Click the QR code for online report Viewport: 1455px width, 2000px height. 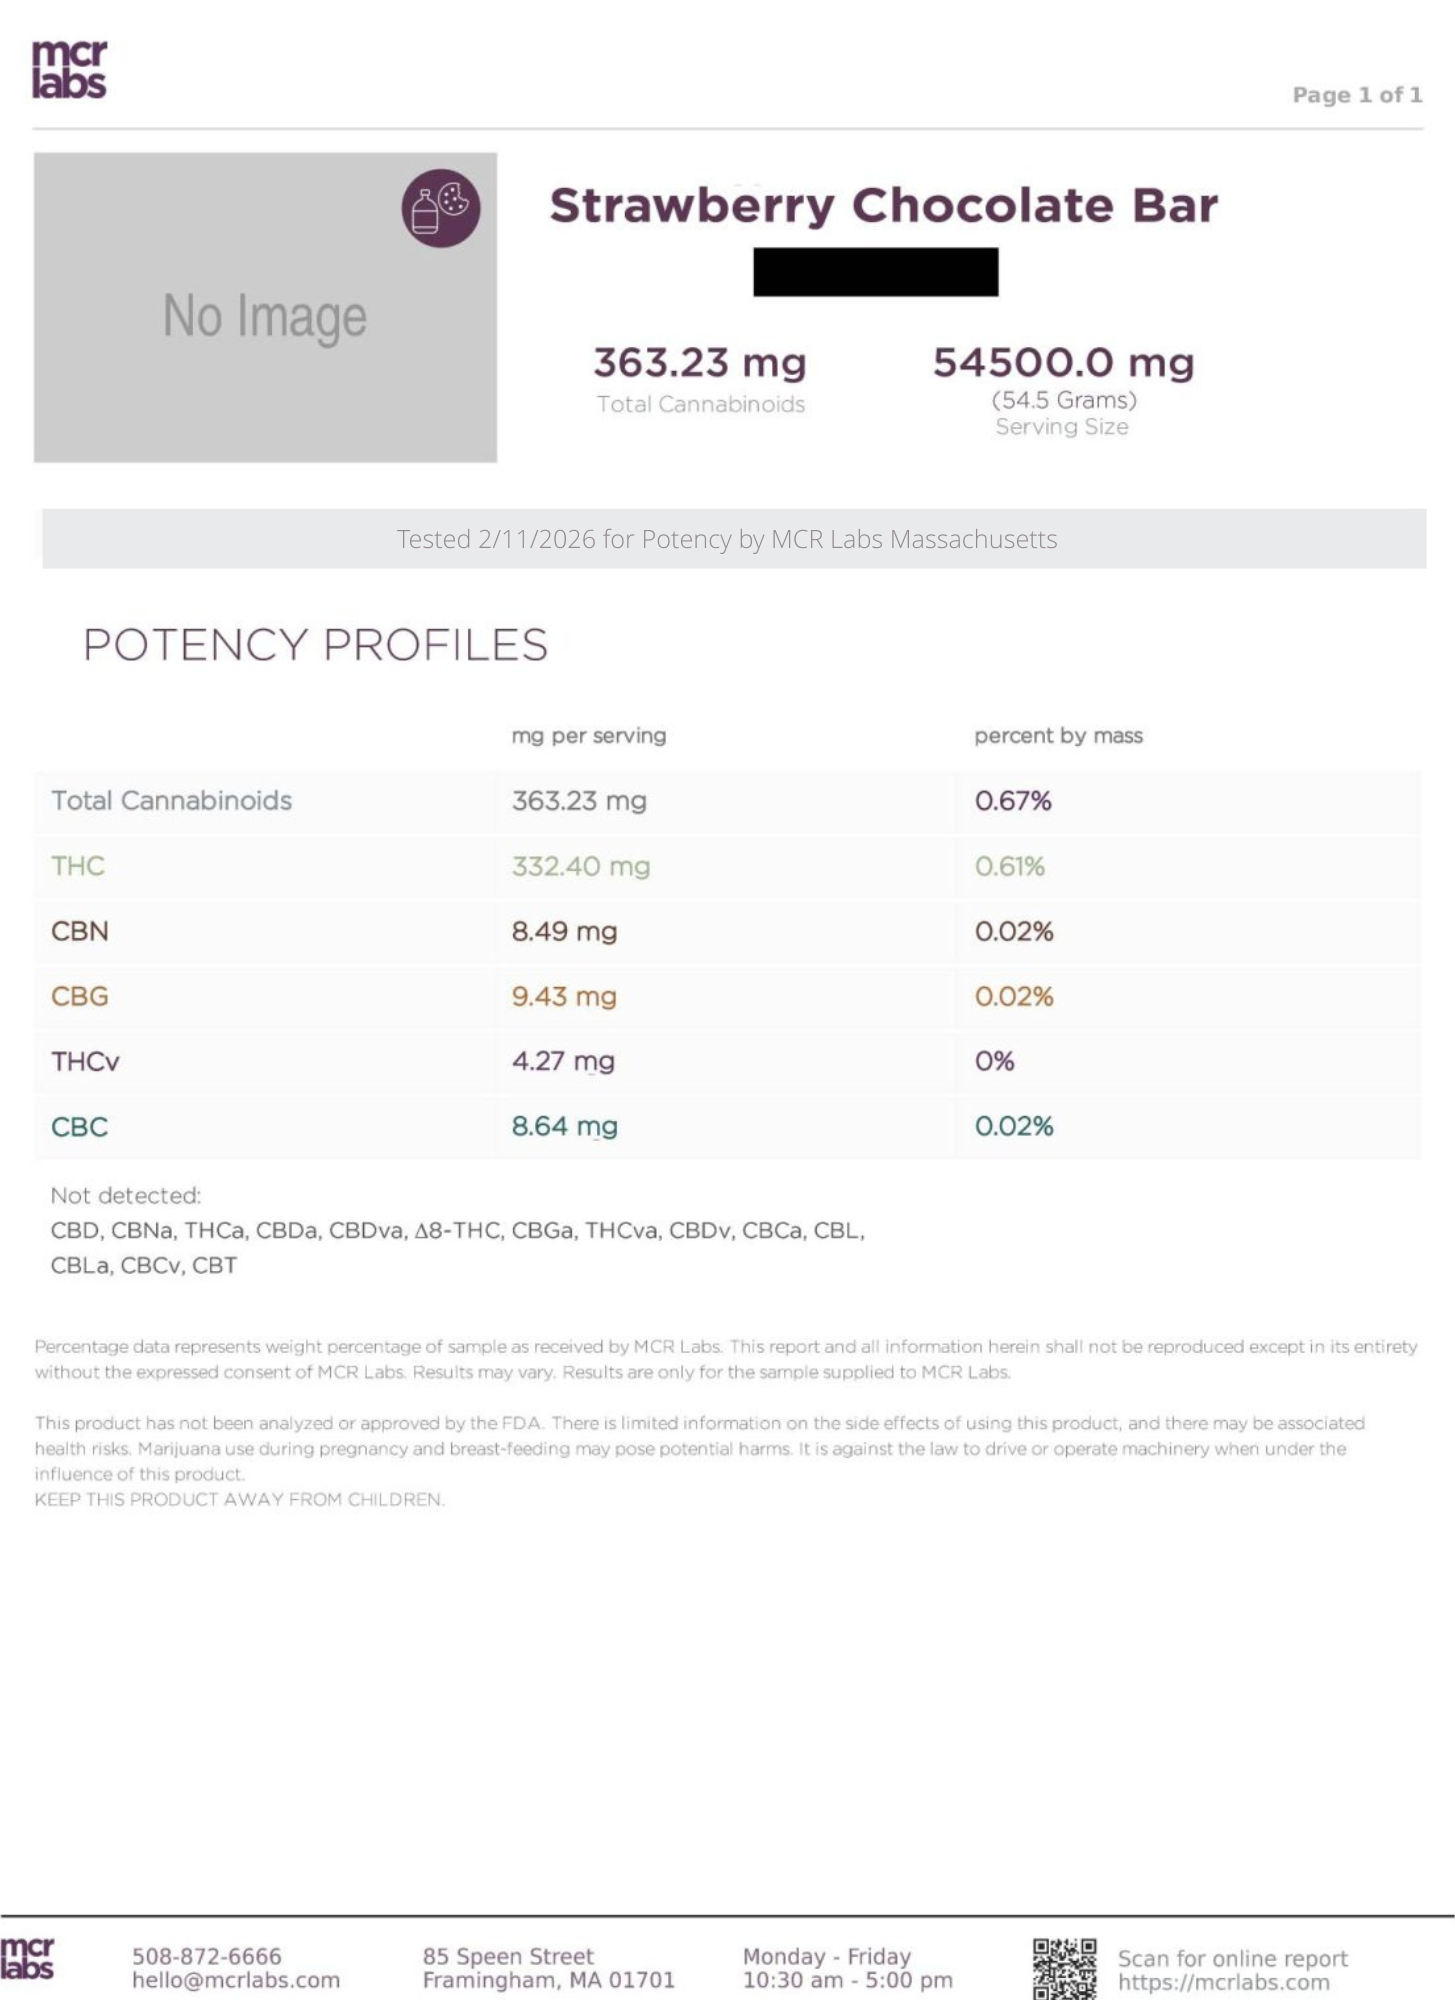(x=1064, y=1968)
